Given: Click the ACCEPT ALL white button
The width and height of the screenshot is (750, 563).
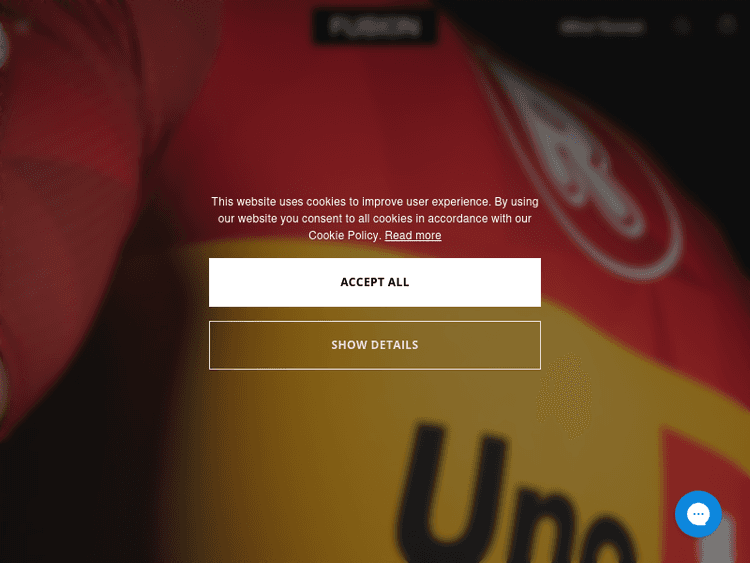Looking at the screenshot, I should tap(375, 282).
